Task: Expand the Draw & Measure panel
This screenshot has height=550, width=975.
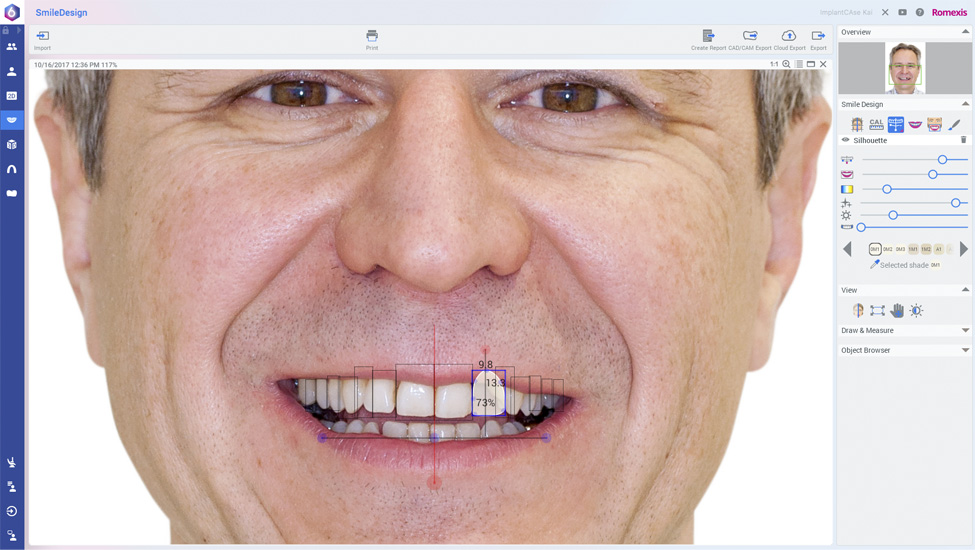Action: 965,330
